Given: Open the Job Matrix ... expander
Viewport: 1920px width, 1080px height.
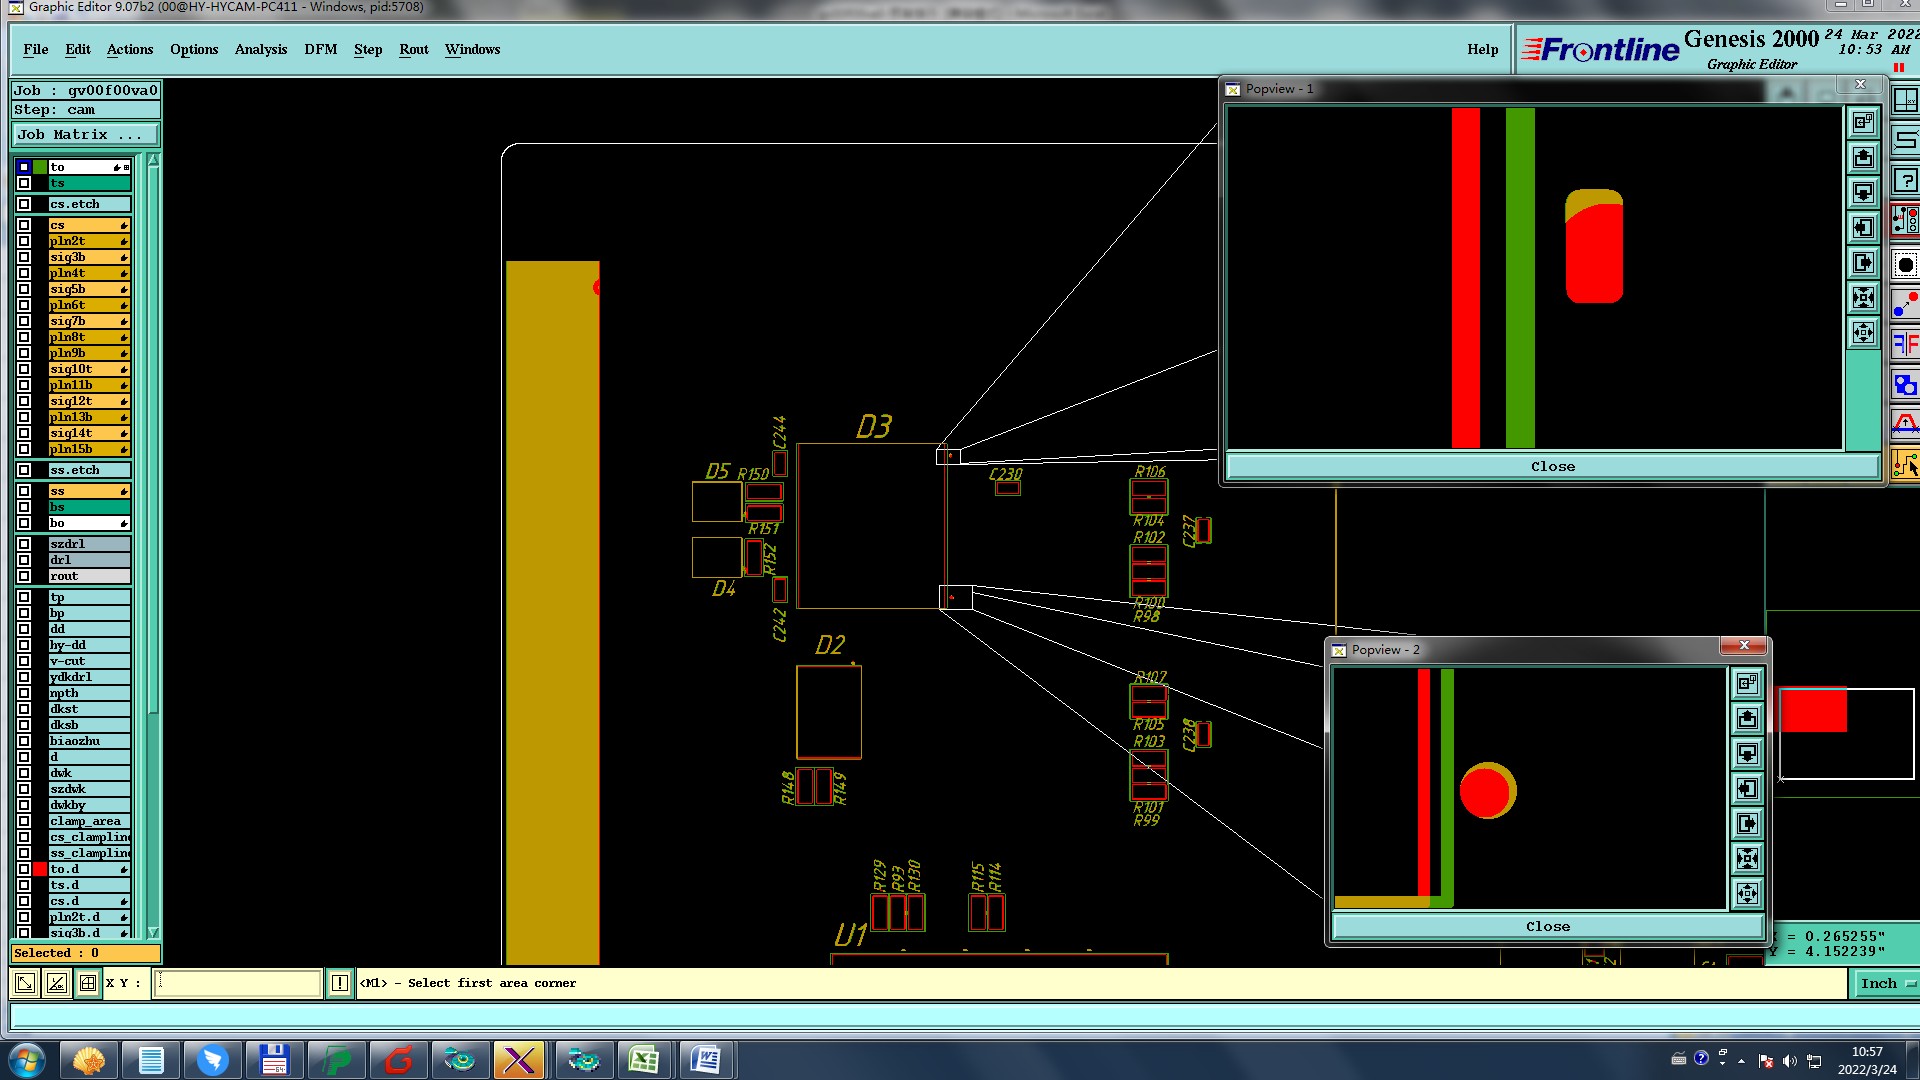Looking at the screenshot, I should [86, 135].
